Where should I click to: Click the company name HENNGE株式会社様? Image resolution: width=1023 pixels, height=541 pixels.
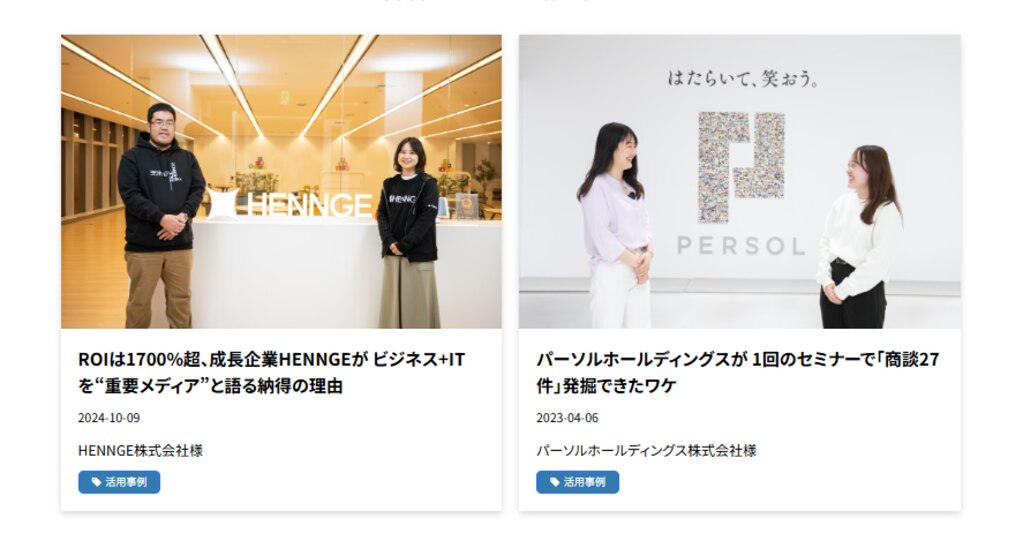(x=140, y=450)
